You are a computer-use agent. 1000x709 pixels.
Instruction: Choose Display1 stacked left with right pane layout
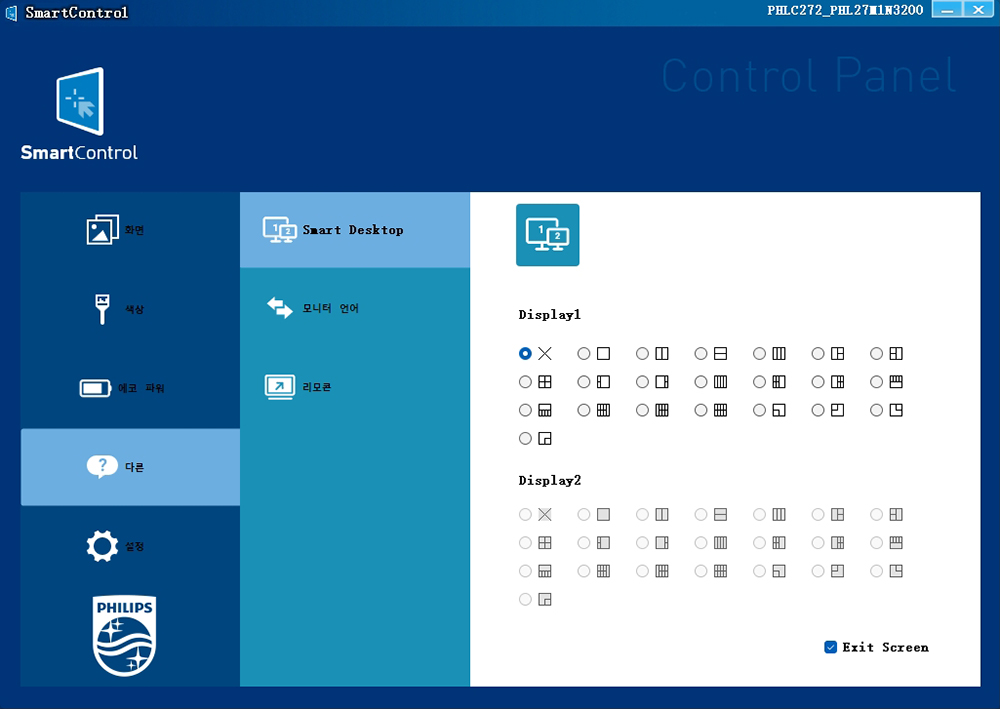coord(876,353)
